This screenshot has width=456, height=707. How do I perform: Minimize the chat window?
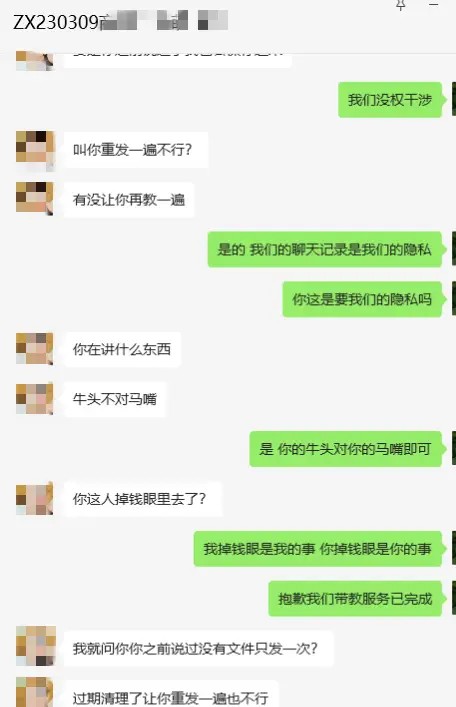click(433, 5)
